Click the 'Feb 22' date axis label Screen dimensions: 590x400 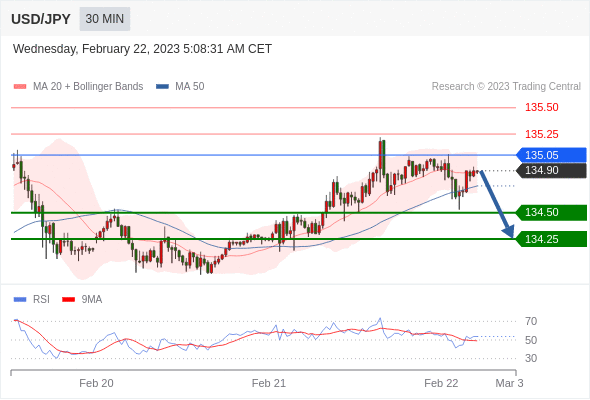point(441,383)
